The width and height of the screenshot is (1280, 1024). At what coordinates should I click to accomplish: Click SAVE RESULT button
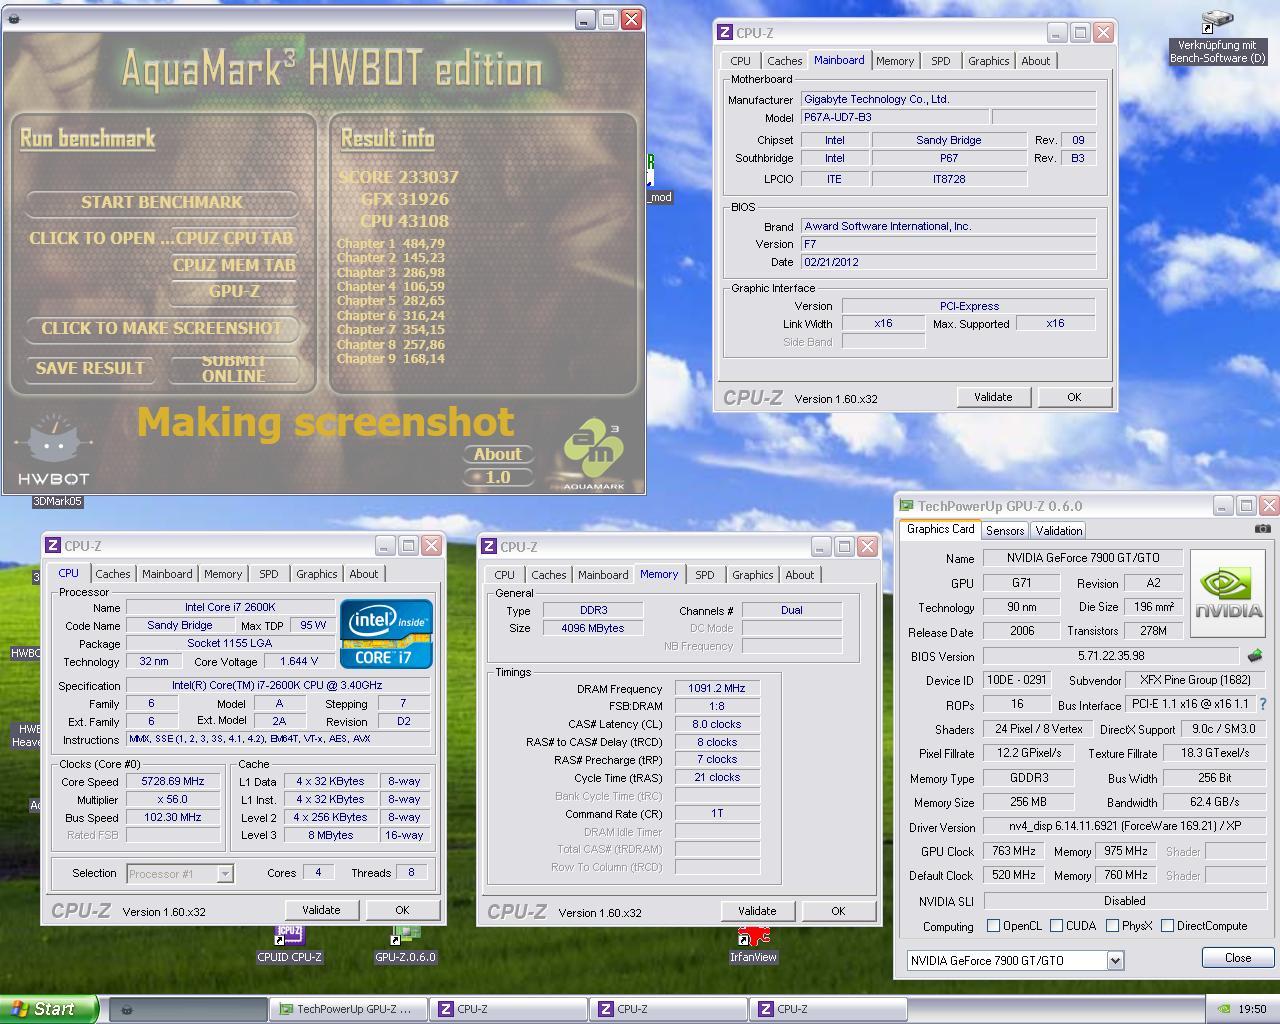click(x=90, y=368)
